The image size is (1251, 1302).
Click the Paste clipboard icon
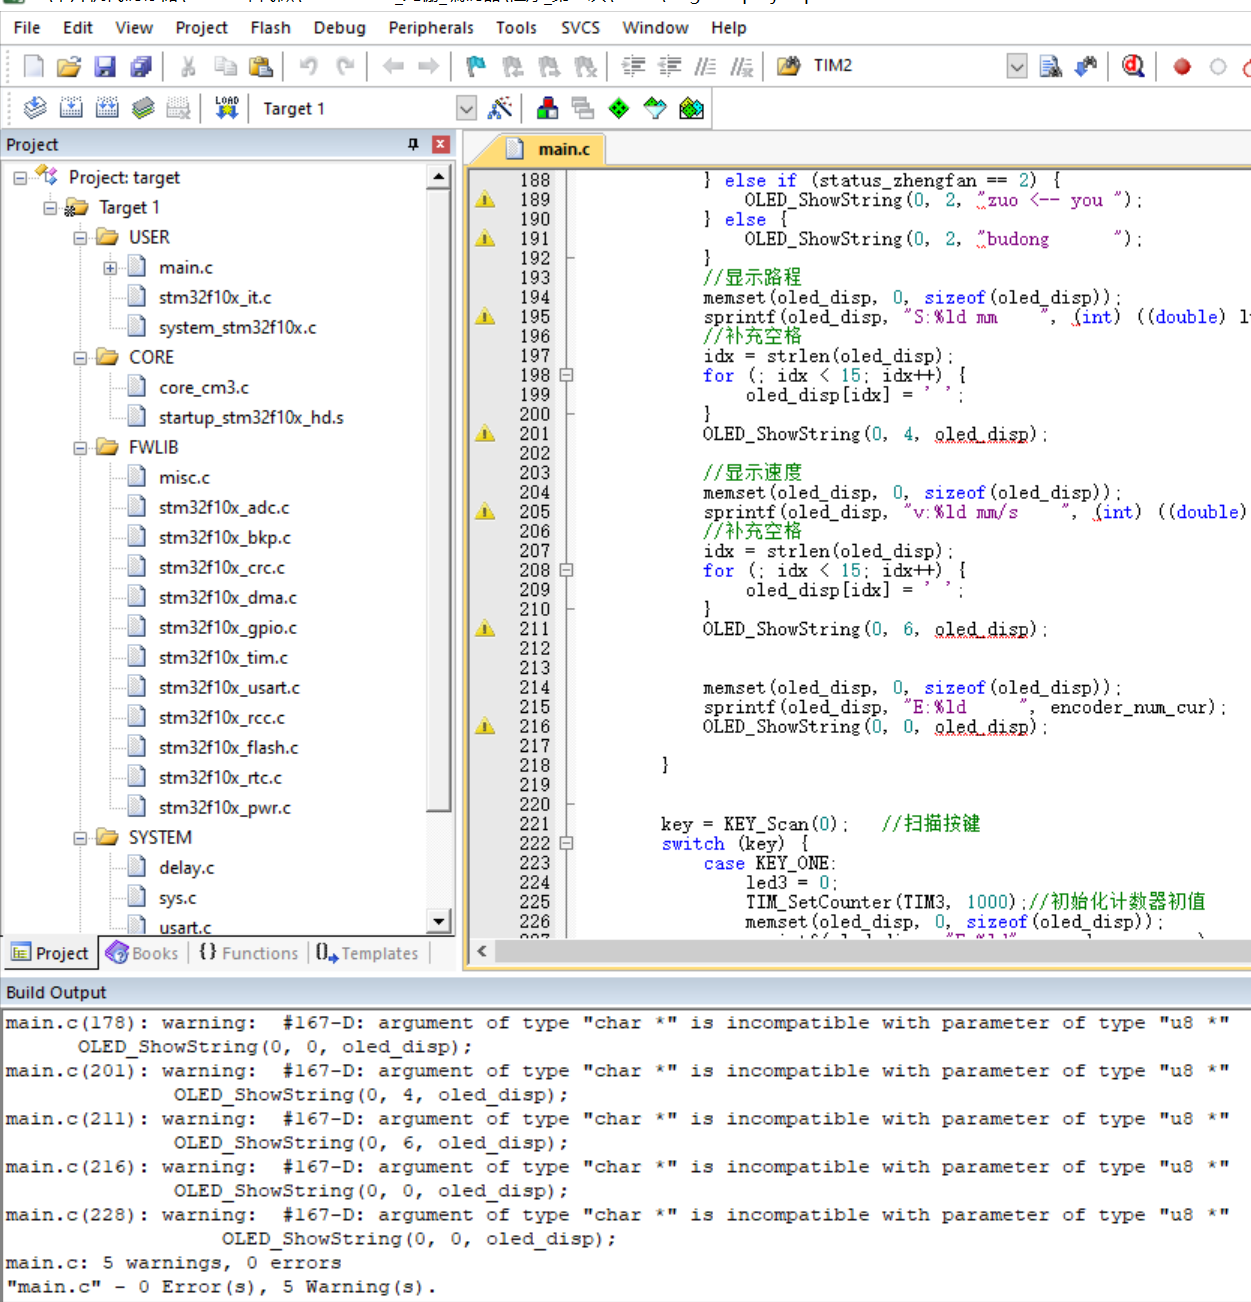pos(261,66)
